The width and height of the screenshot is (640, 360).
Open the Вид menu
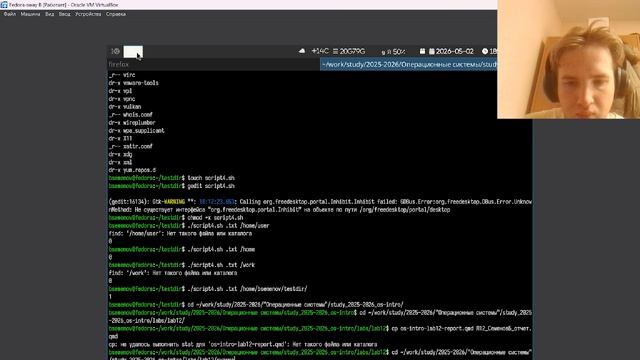click(x=49, y=14)
